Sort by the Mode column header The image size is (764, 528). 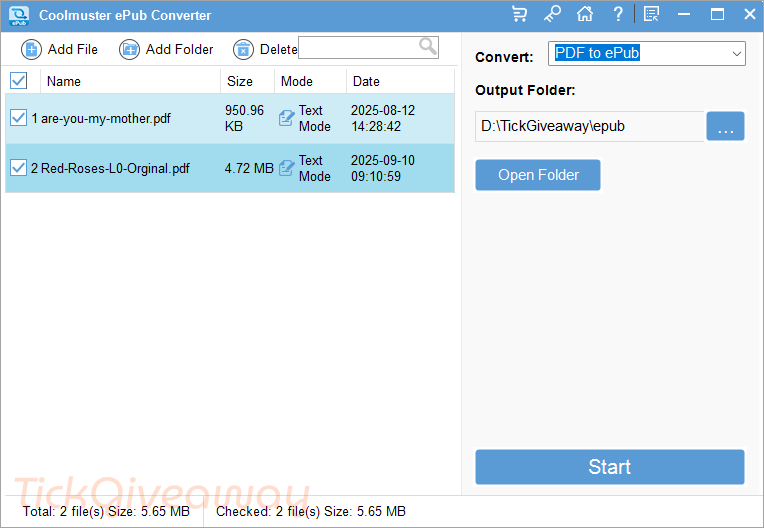coord(310,81)
